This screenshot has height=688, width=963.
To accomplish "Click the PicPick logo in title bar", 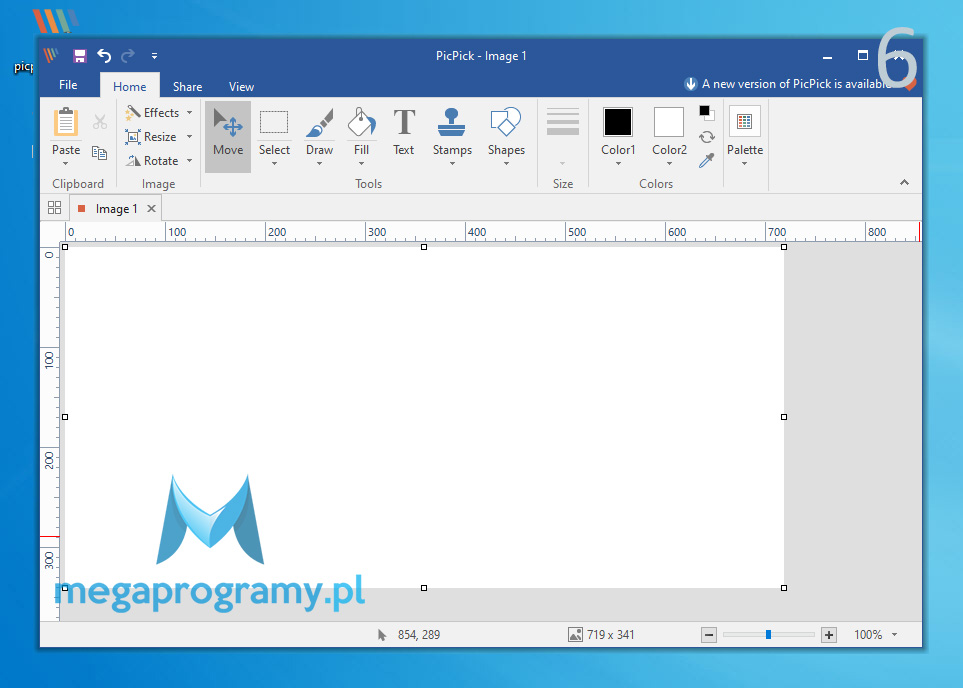I will coord(51,55).
